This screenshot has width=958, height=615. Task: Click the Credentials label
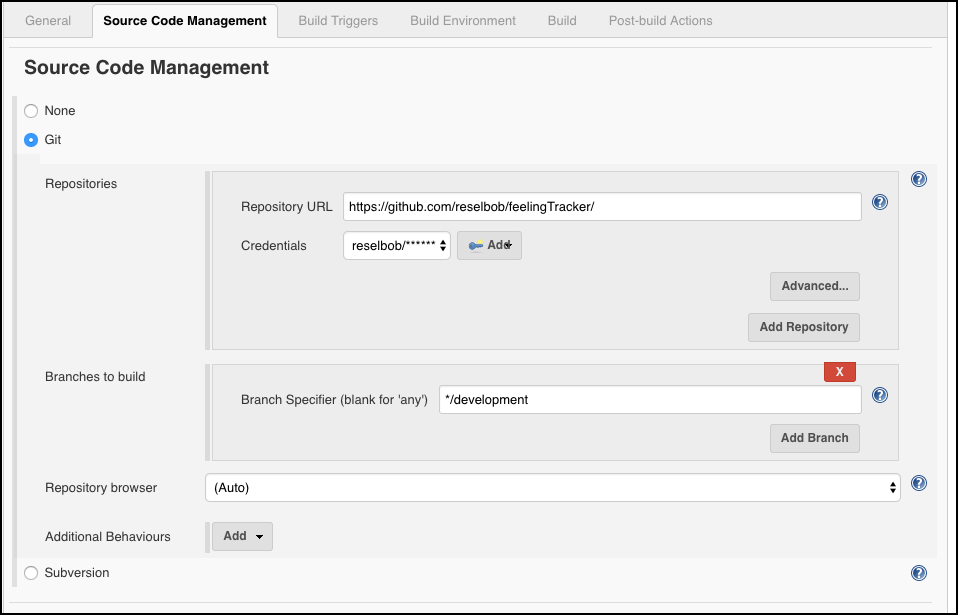pos(274,246)
